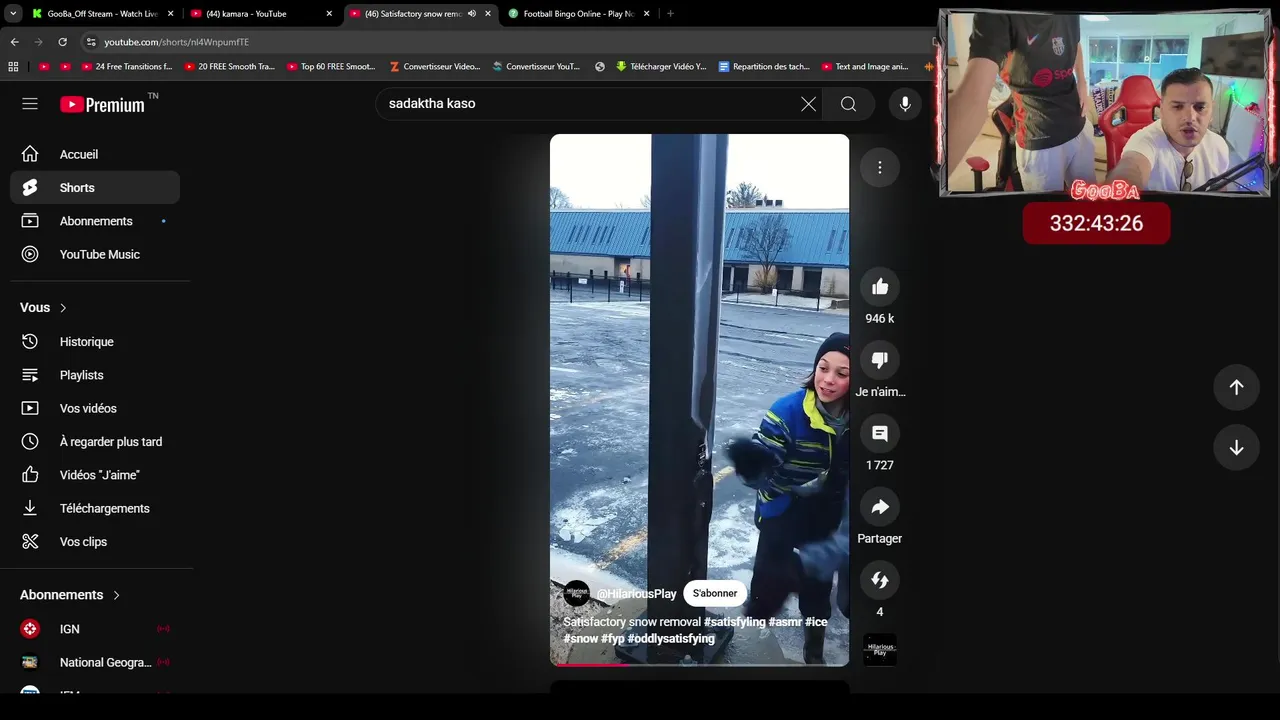Click the Remix icon showing 4
This screenshot has width=1280, height=720.
coord(880,580)
